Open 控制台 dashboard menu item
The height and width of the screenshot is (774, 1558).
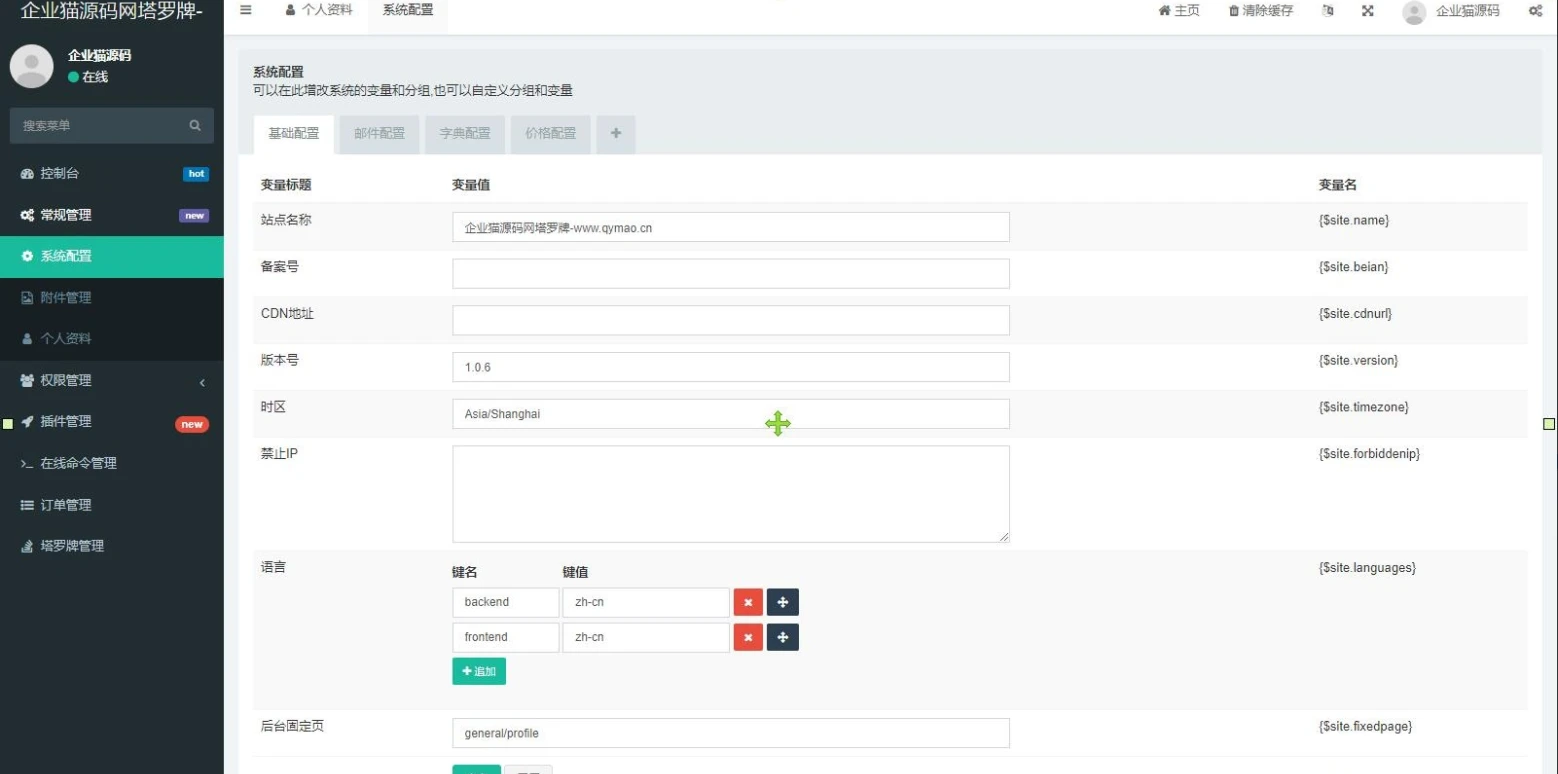112,174
